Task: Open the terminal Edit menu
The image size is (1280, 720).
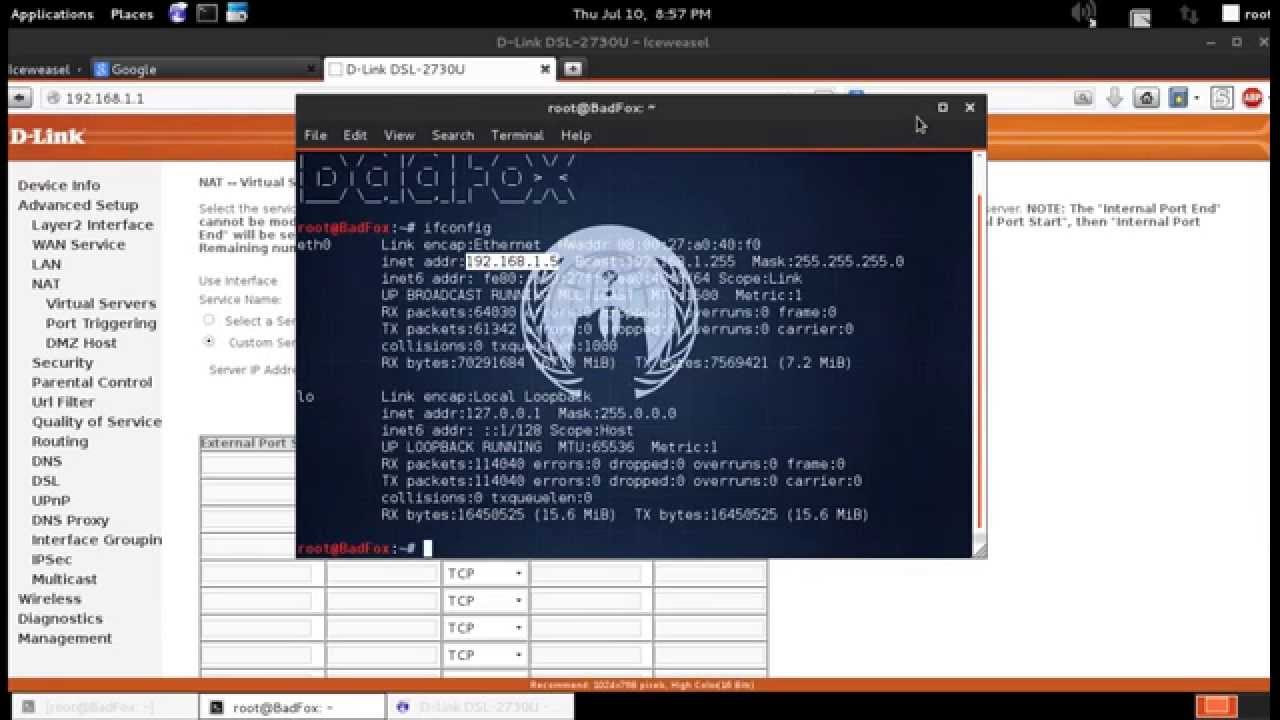Action: click(x=355, y=135)
